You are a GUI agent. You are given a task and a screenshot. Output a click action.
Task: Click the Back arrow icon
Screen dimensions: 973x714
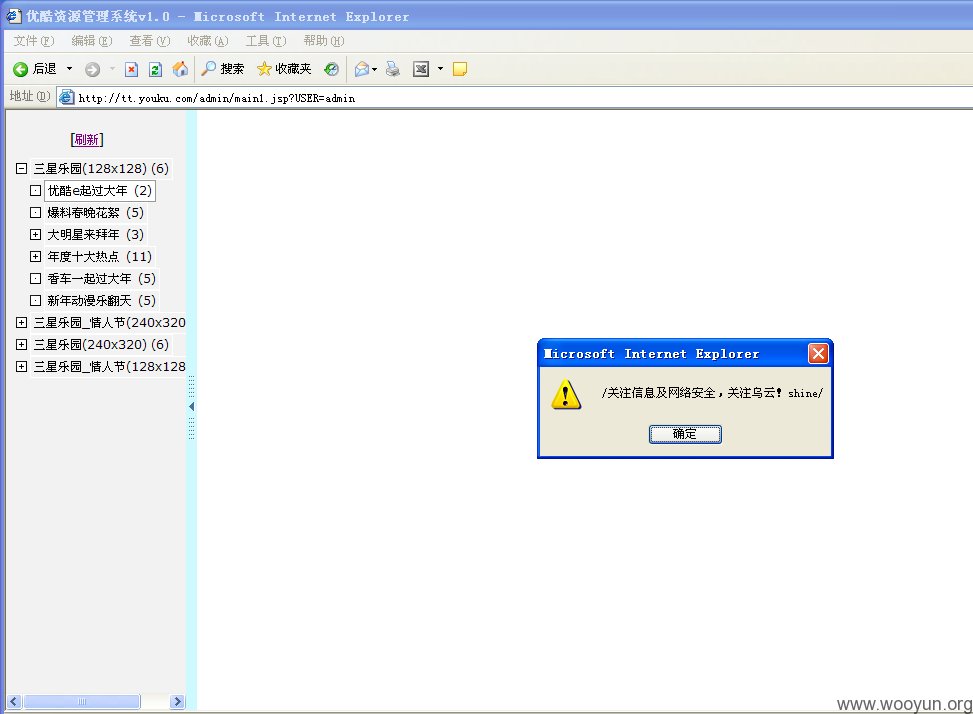(20, 69)
